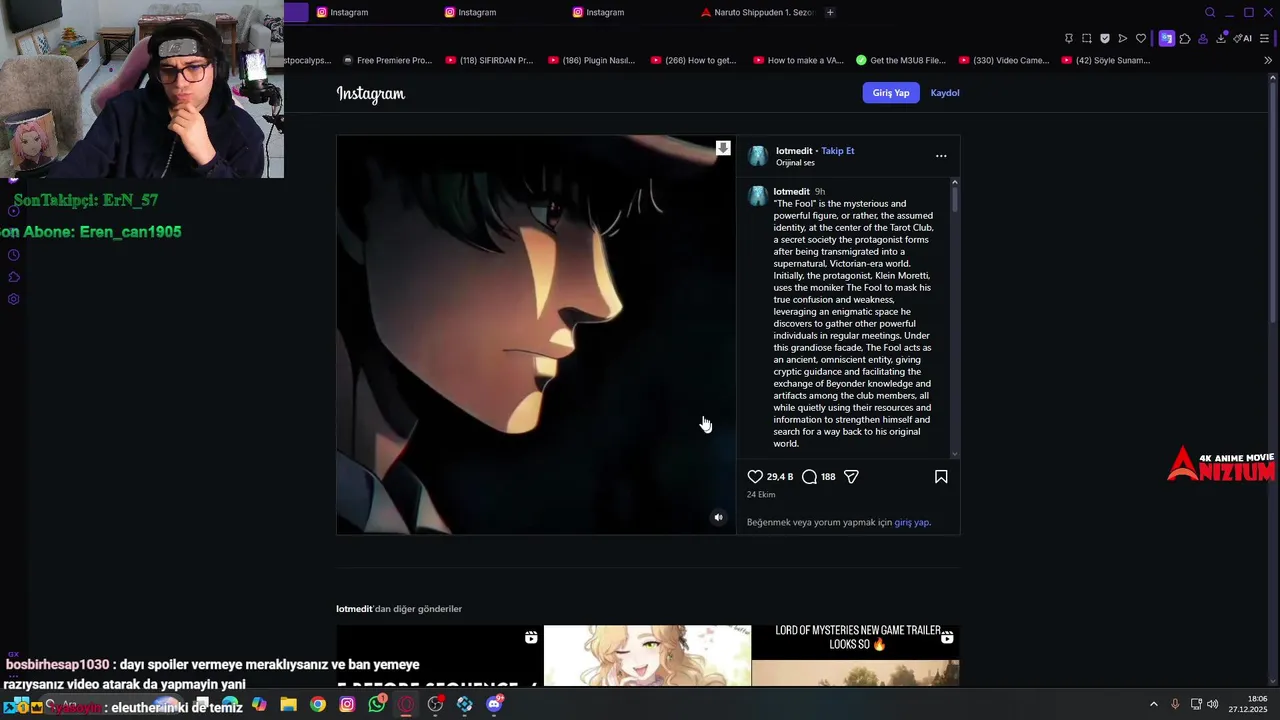
Task: Add page to bookmarks with heart icon
Action: pos(1141,38)
